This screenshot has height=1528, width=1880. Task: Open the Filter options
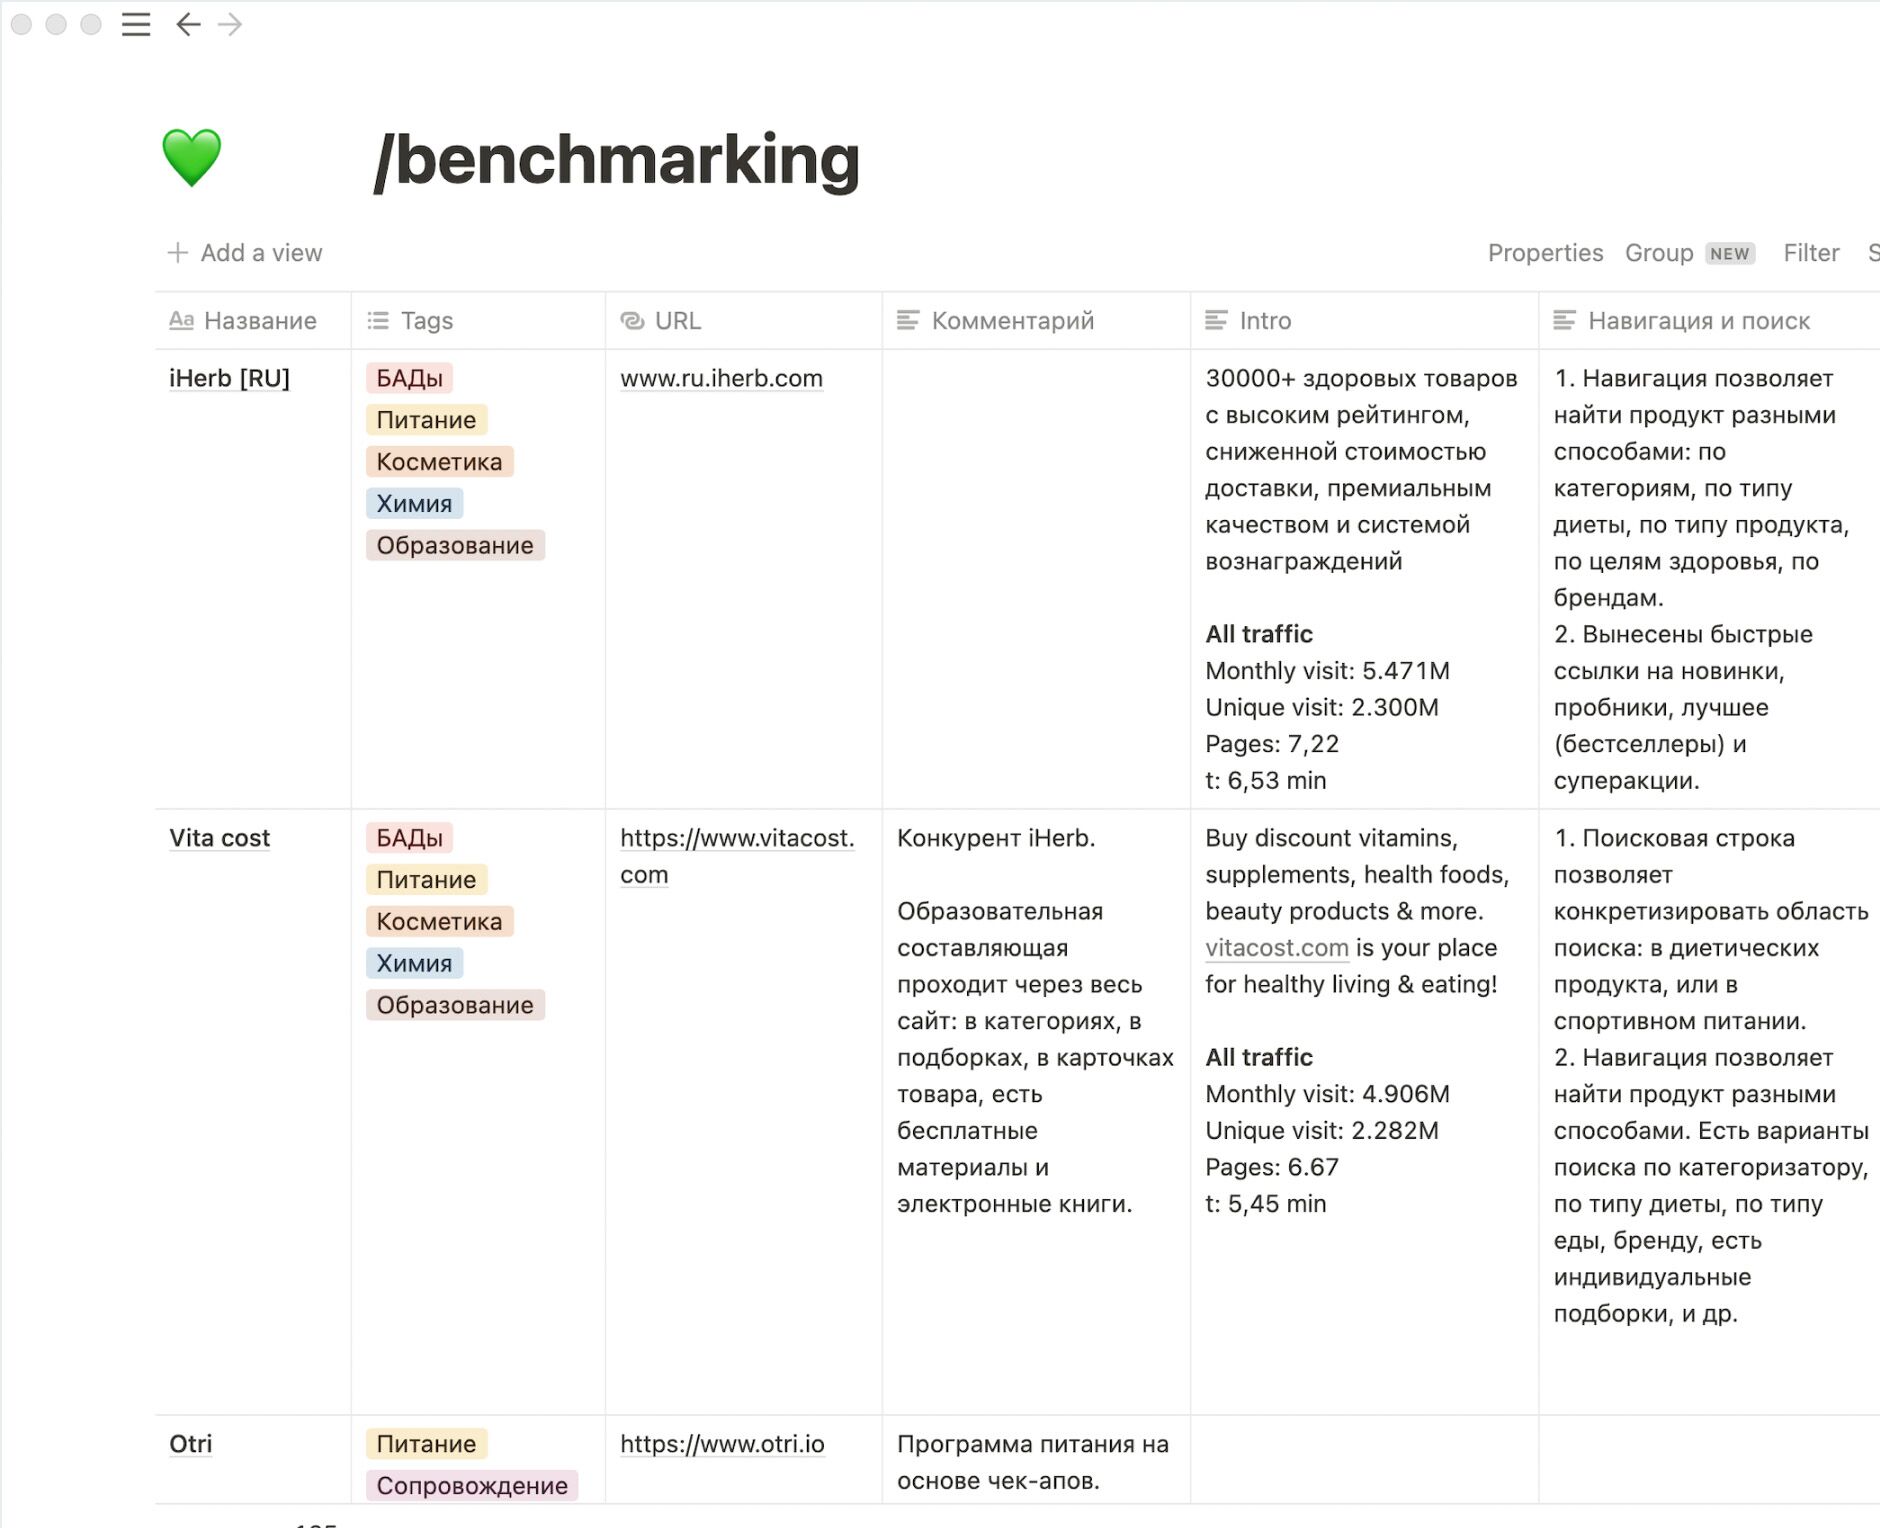1811,253
